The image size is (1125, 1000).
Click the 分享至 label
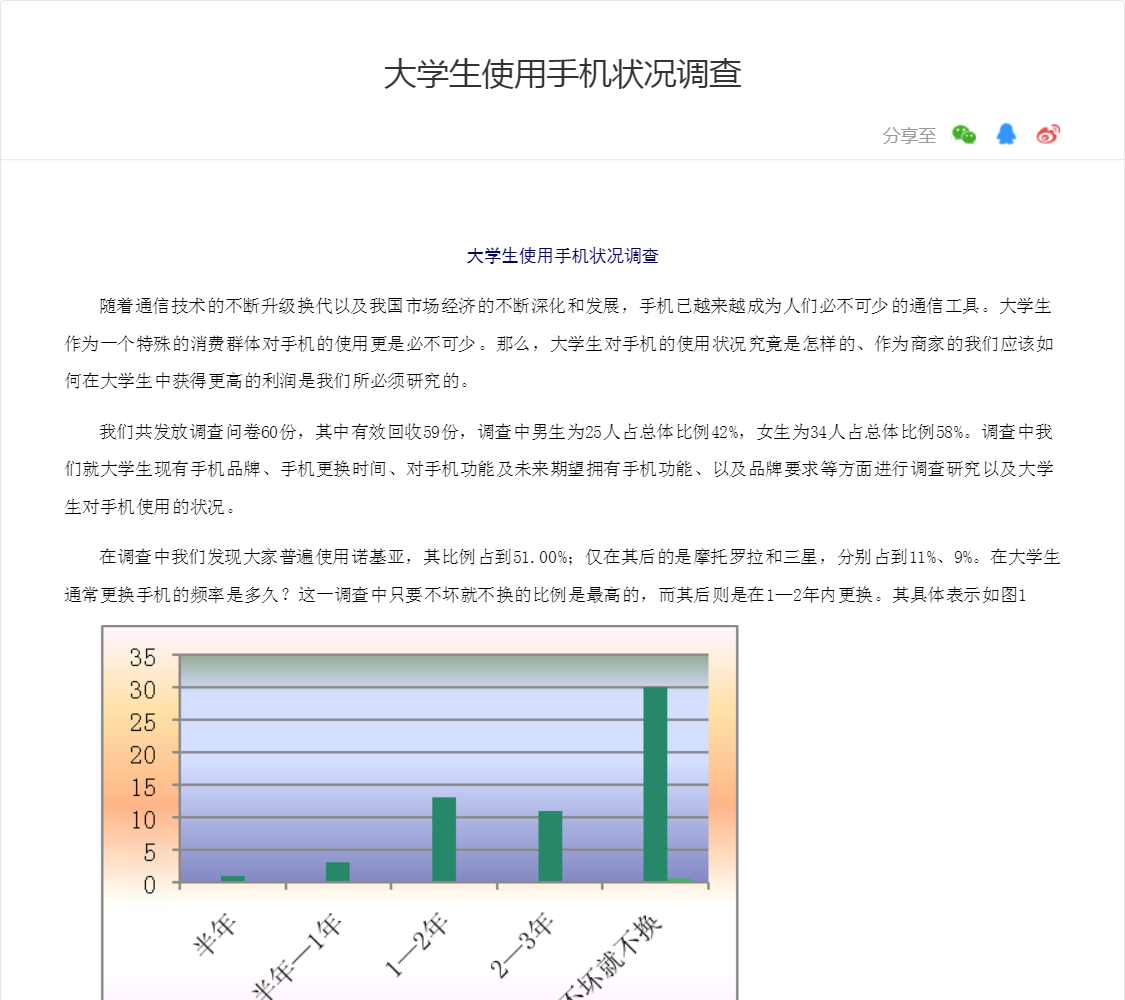pos(909,136)
